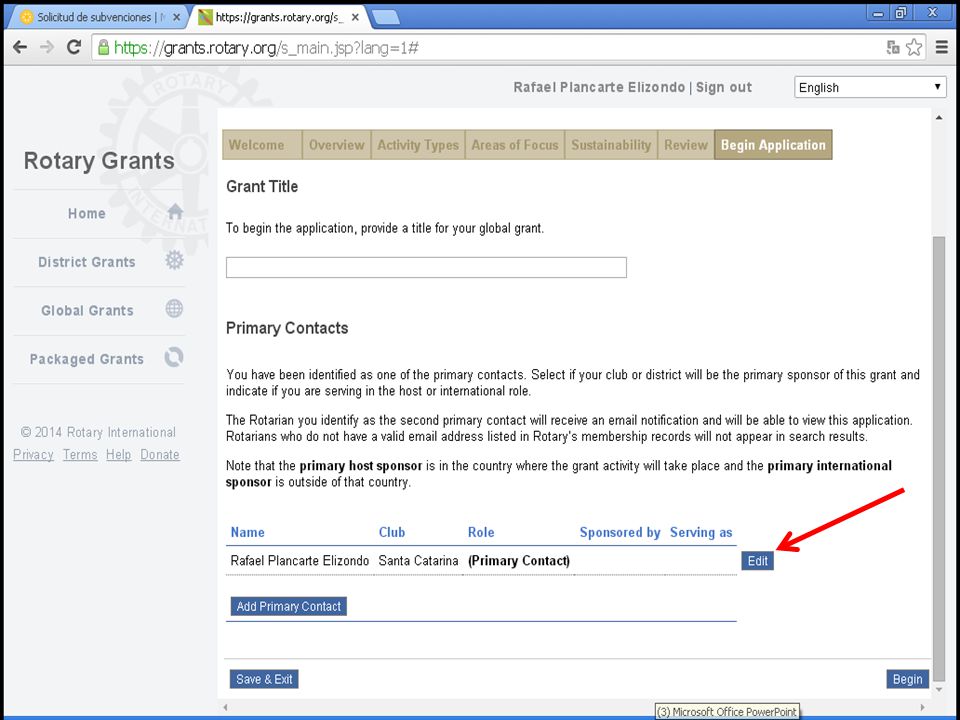Click the Packaged Grants circular icon
The width and height of the screenshot is (960, 720).
pos(174,357)
